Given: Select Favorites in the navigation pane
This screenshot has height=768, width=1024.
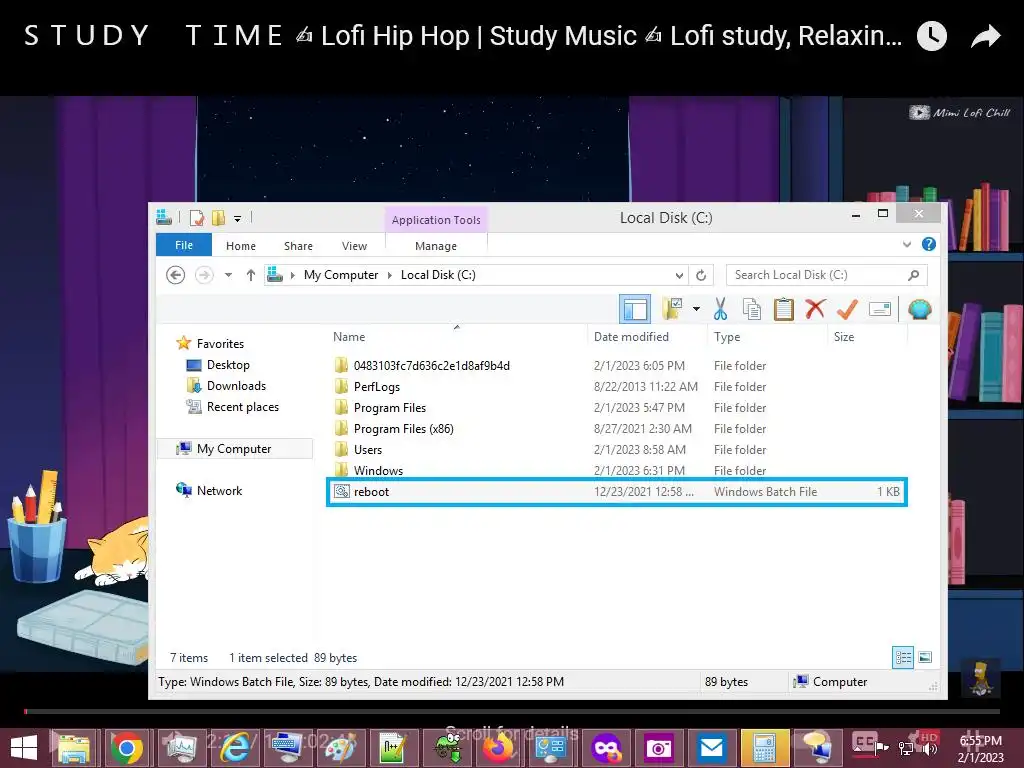Looking at the screenshot, I should [220, 344].
